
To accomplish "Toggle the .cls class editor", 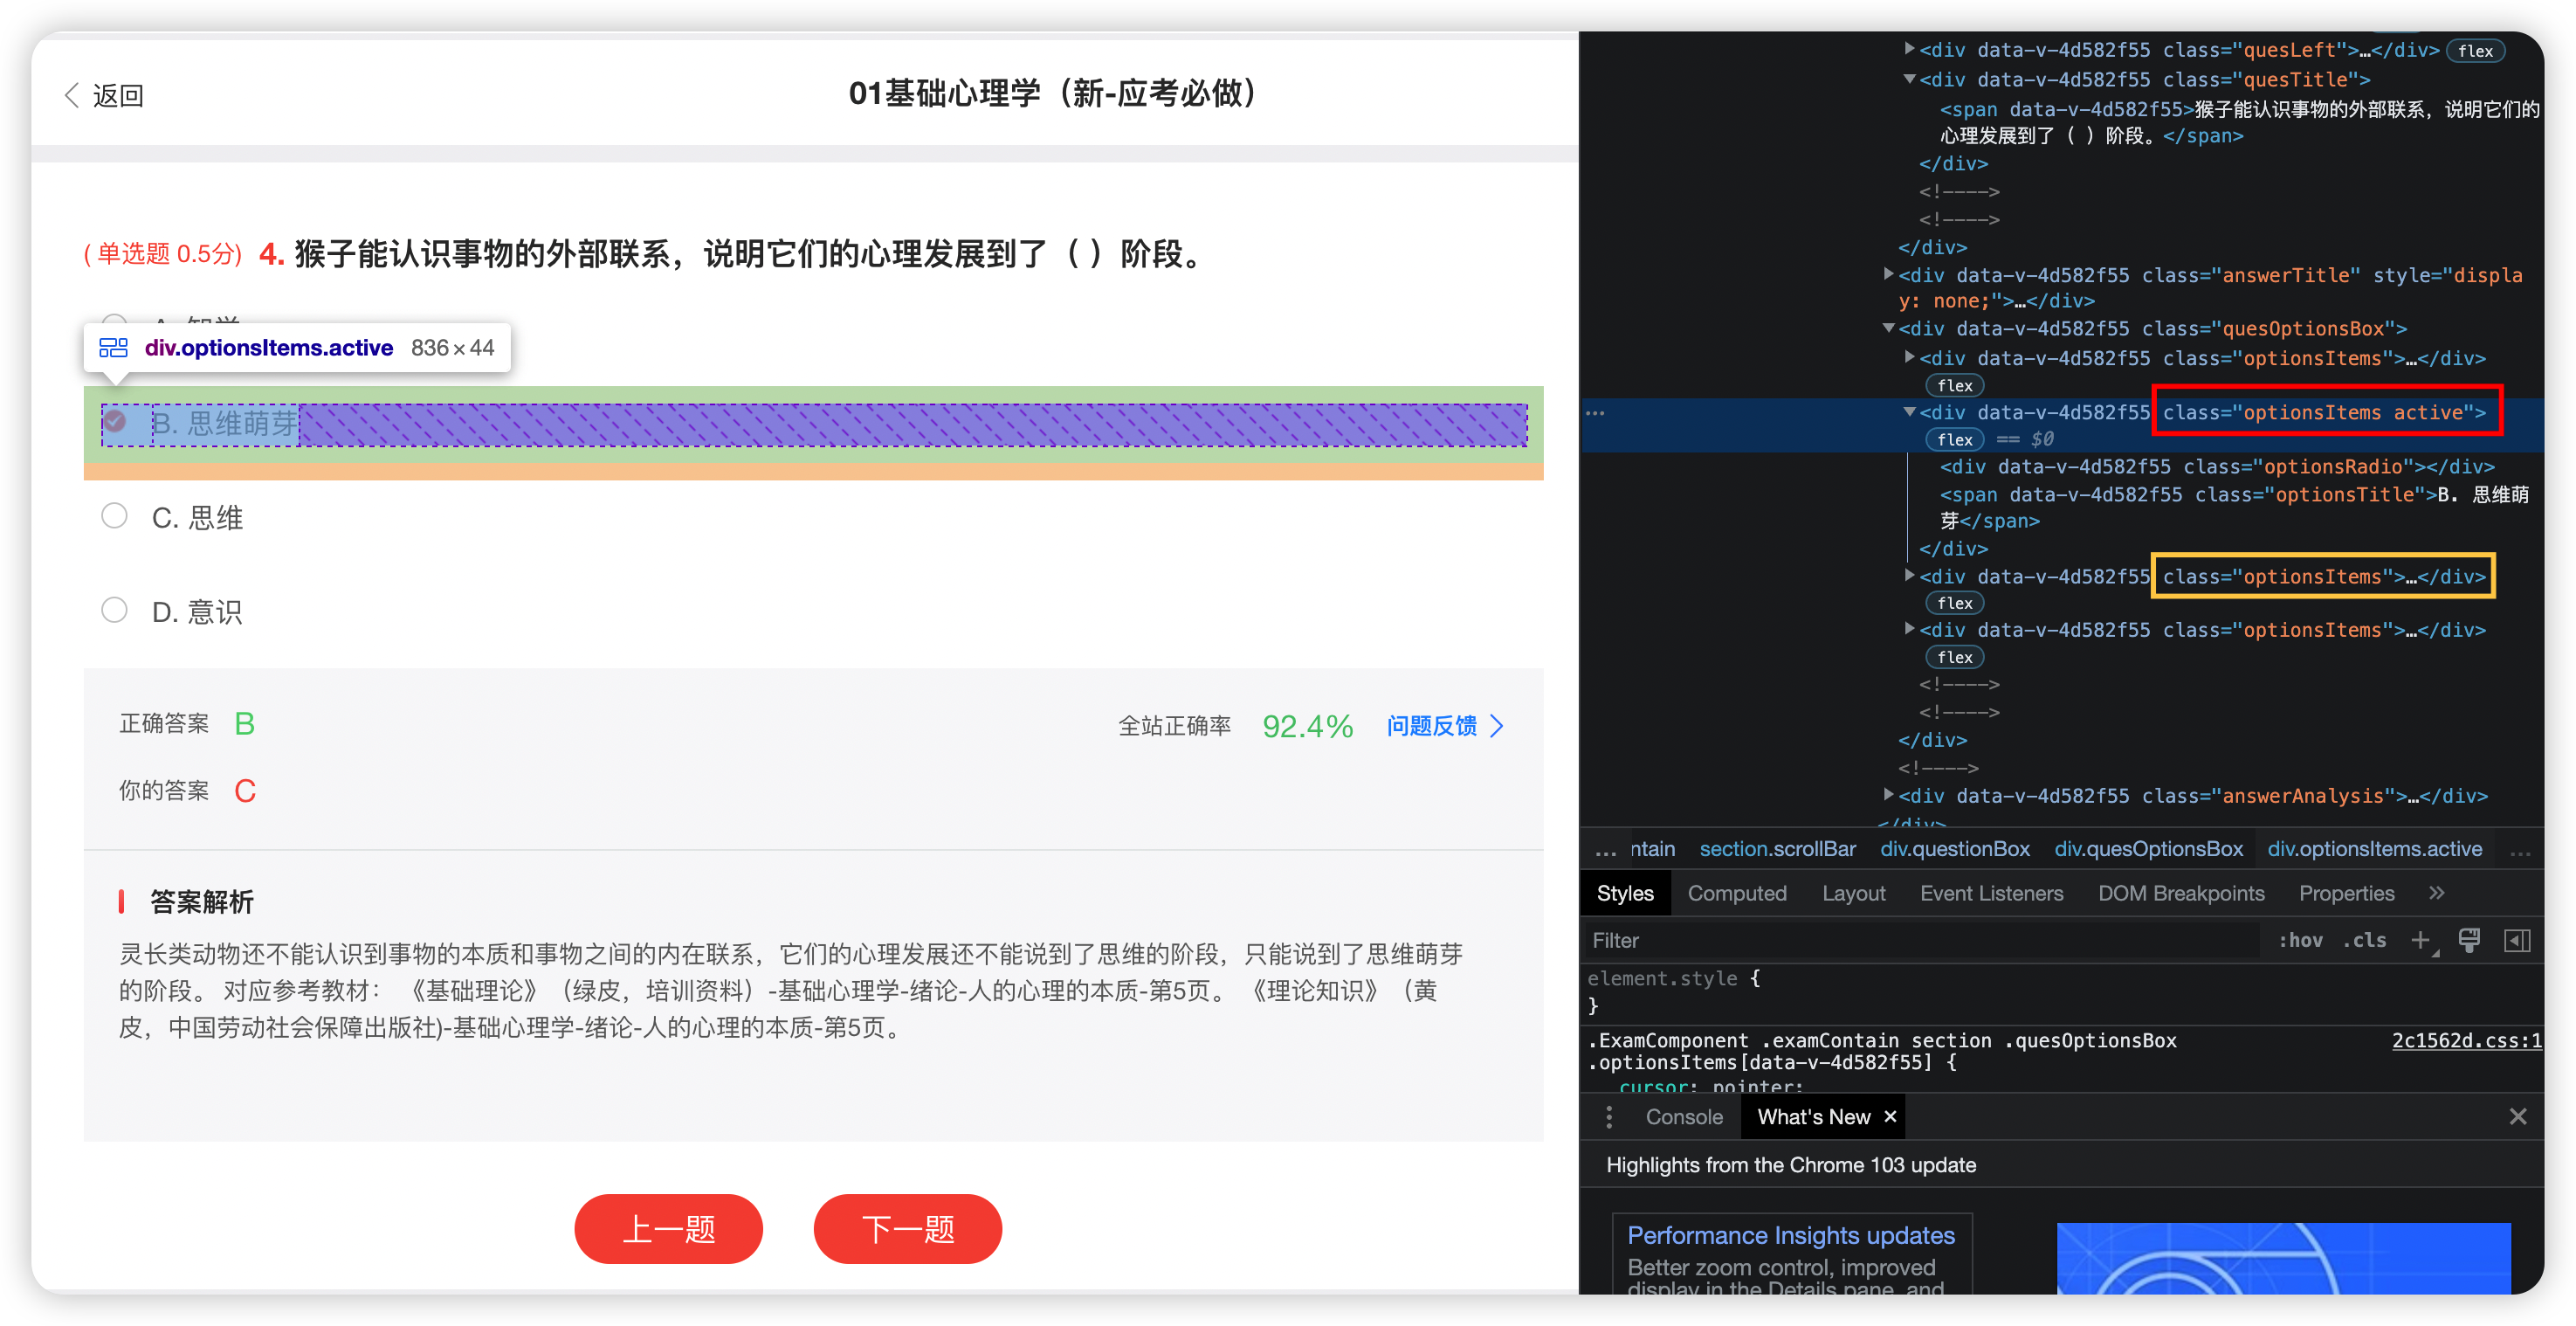I will (x=2365, y=940).
